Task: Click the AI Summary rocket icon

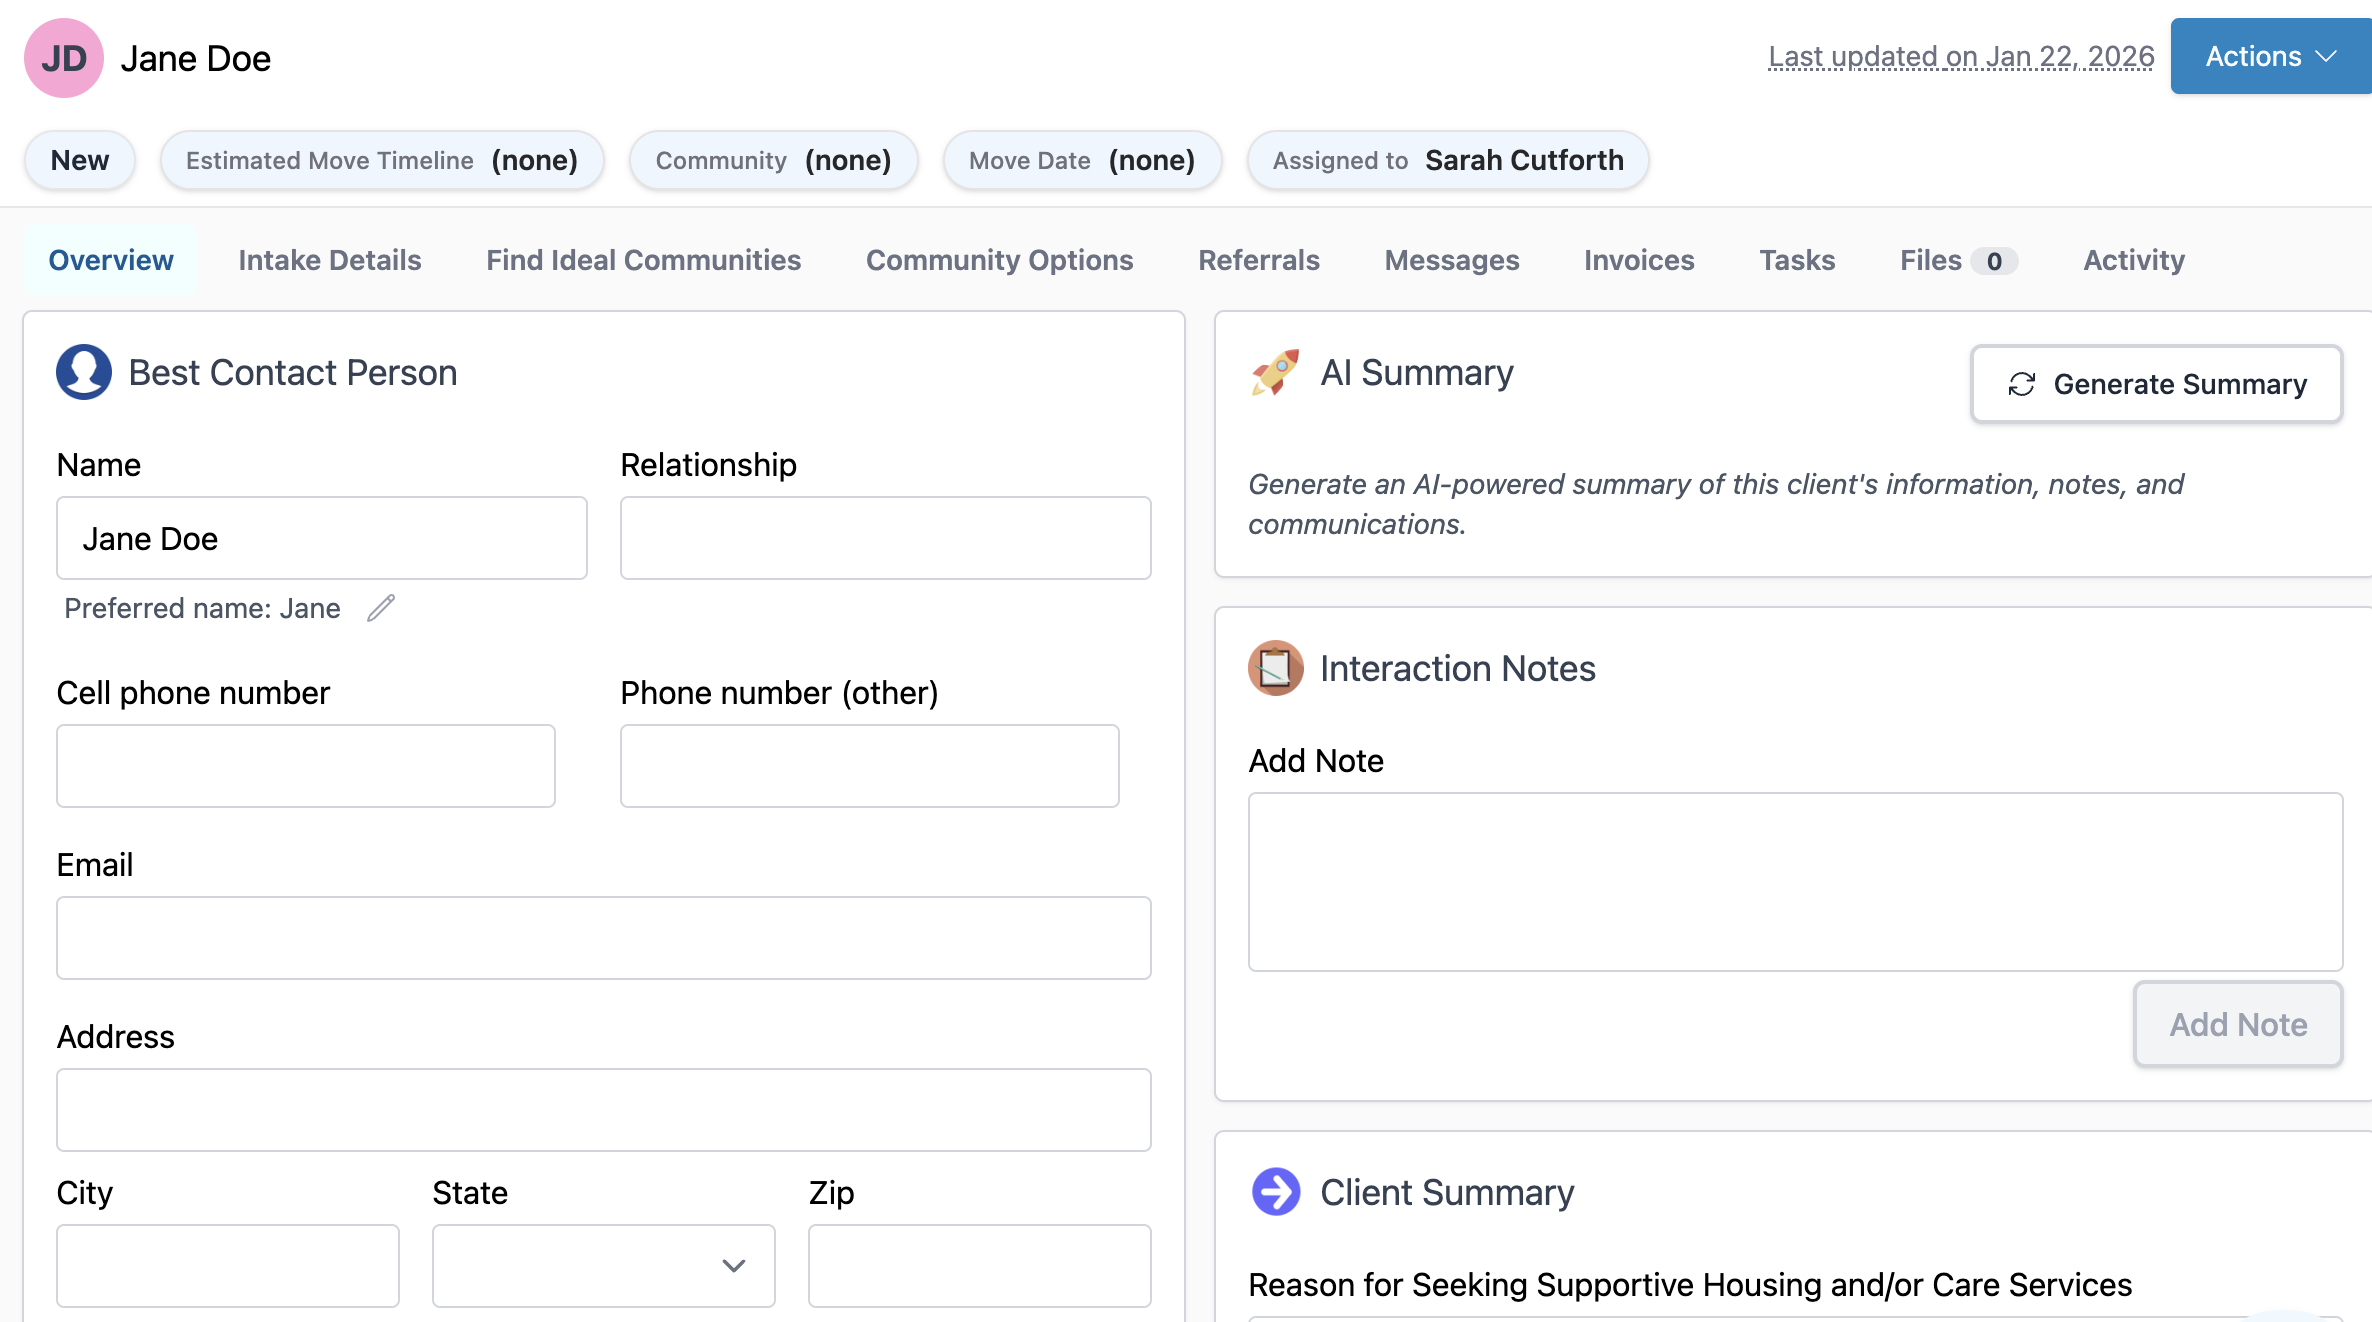Action: (1276, 372)
